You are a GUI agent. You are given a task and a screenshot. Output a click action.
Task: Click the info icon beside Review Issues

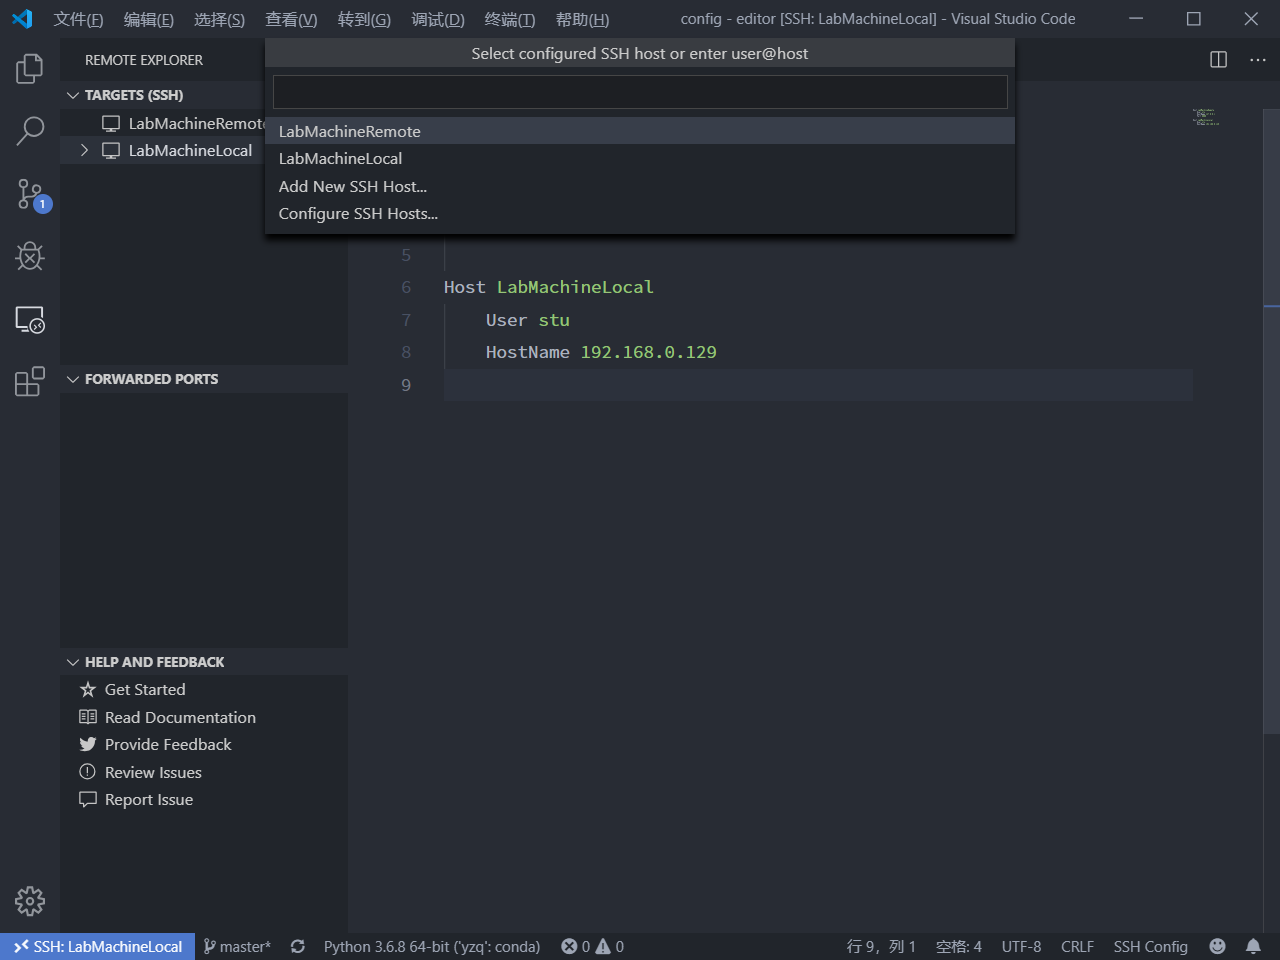tap(88, 772)
